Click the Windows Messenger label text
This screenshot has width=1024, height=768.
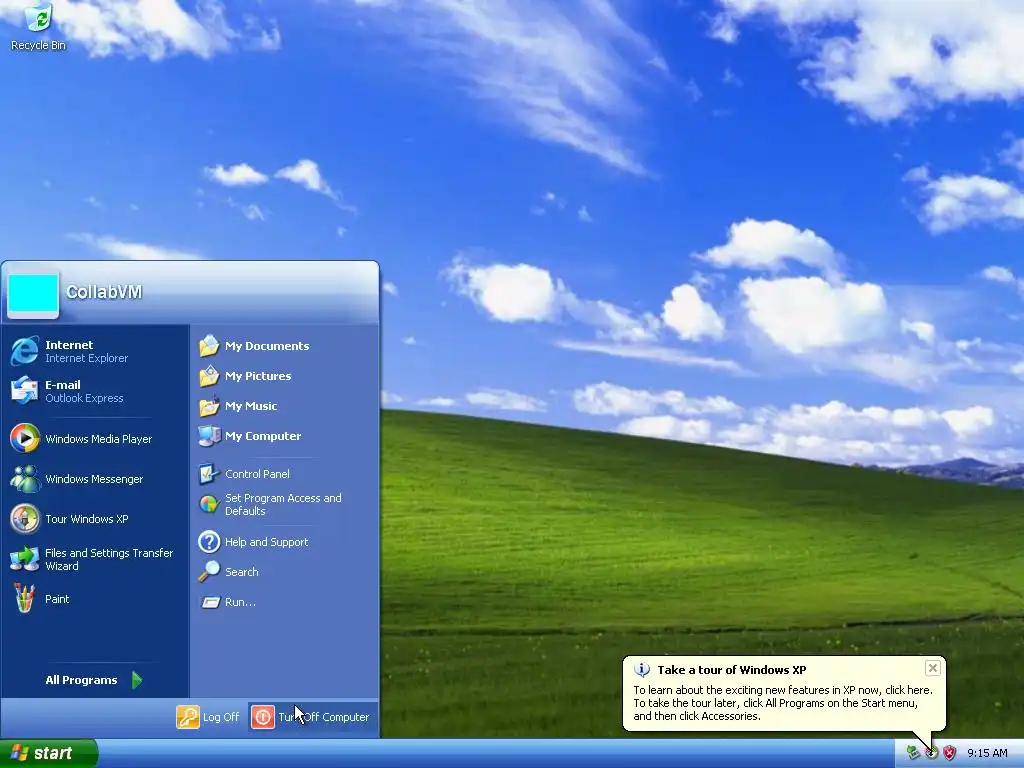coord(94,479)
